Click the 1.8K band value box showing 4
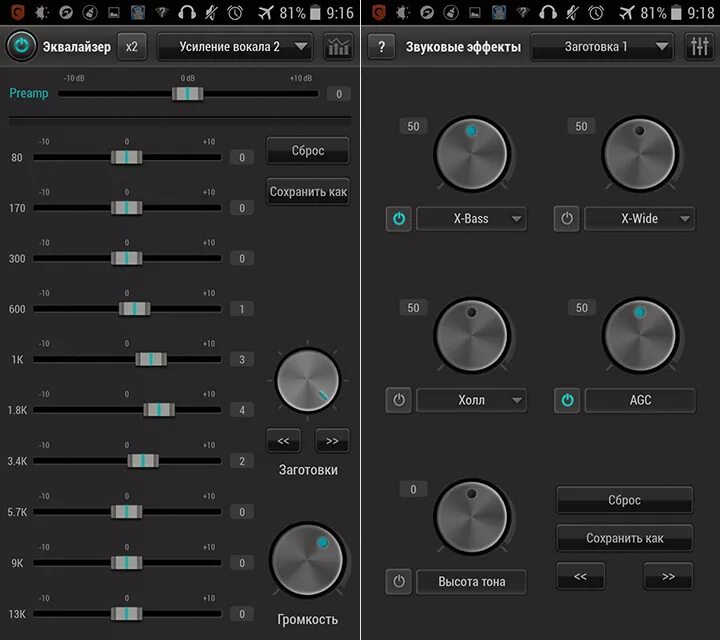Viewport: 720px width, 640px height. click(x=242, y=410)
